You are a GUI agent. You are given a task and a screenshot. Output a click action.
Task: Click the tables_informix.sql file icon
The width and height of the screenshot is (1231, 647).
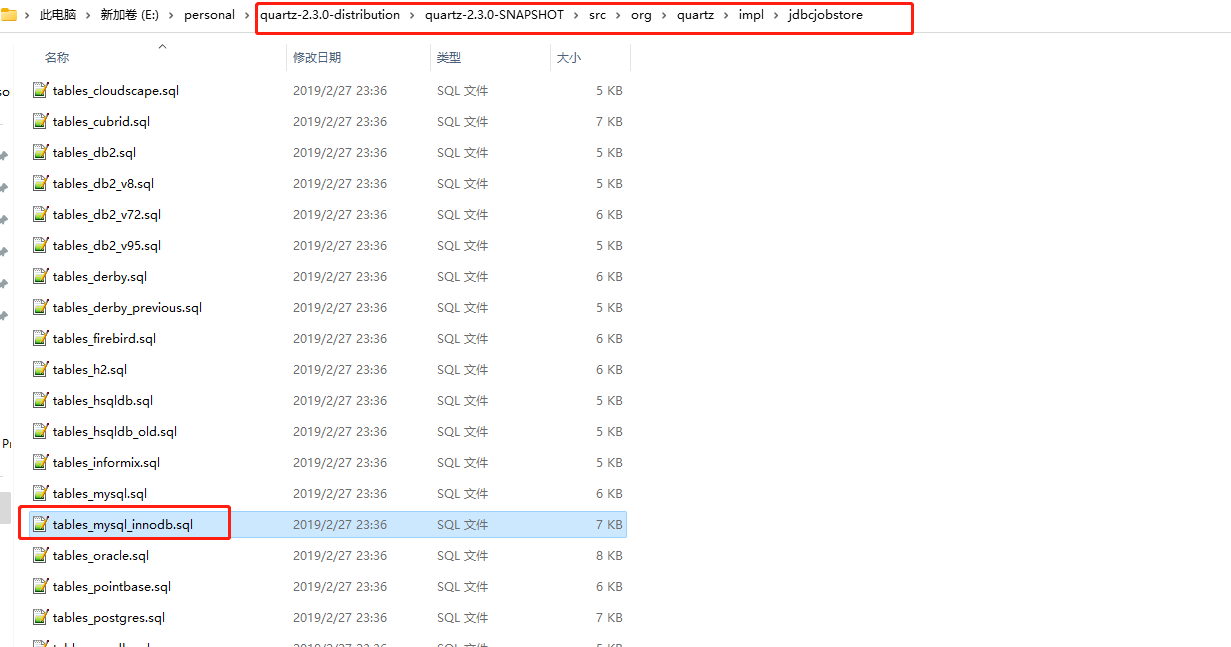40,462
